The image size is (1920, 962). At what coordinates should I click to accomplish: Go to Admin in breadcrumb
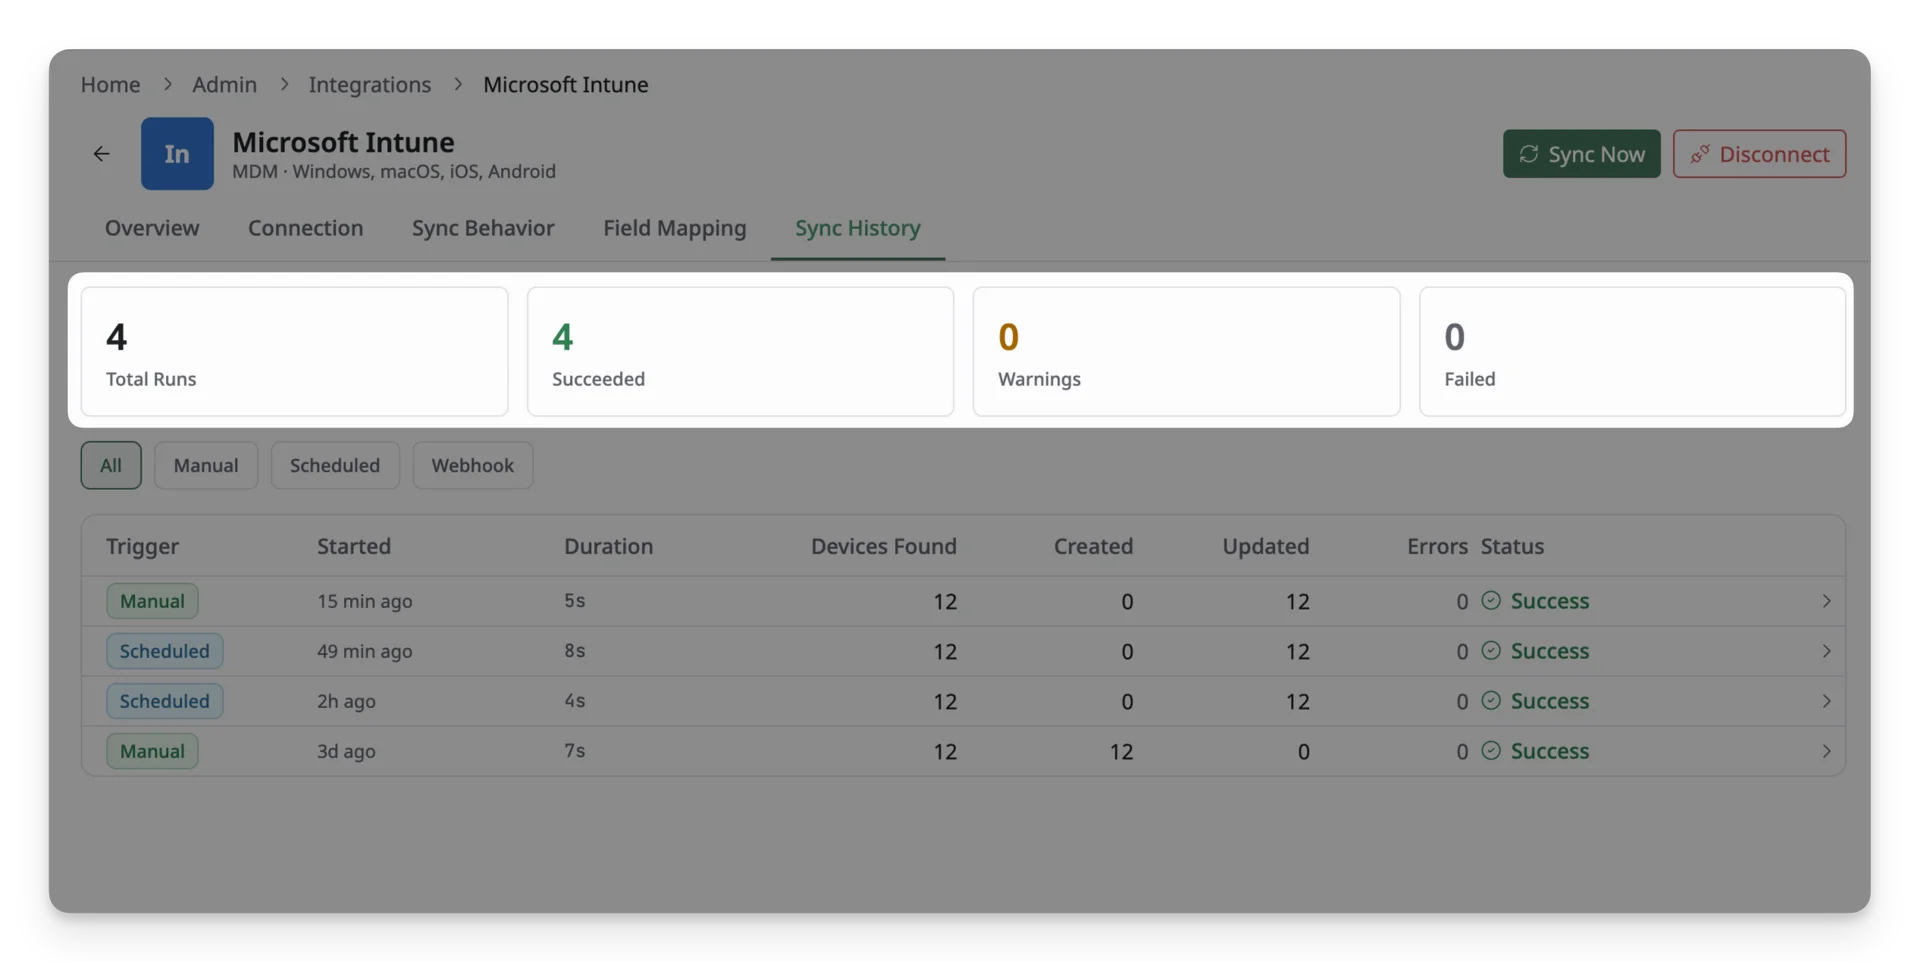pos(224,84)
